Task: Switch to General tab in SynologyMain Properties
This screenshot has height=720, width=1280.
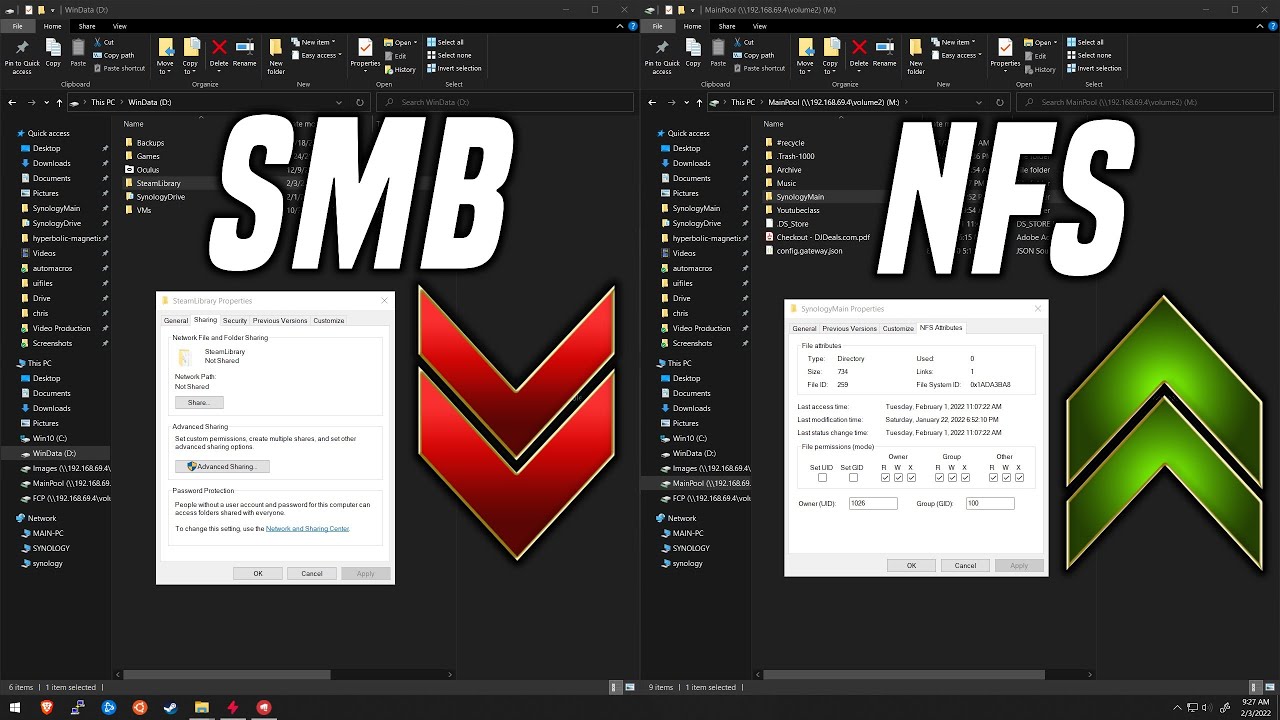Action: pos(804,328)
